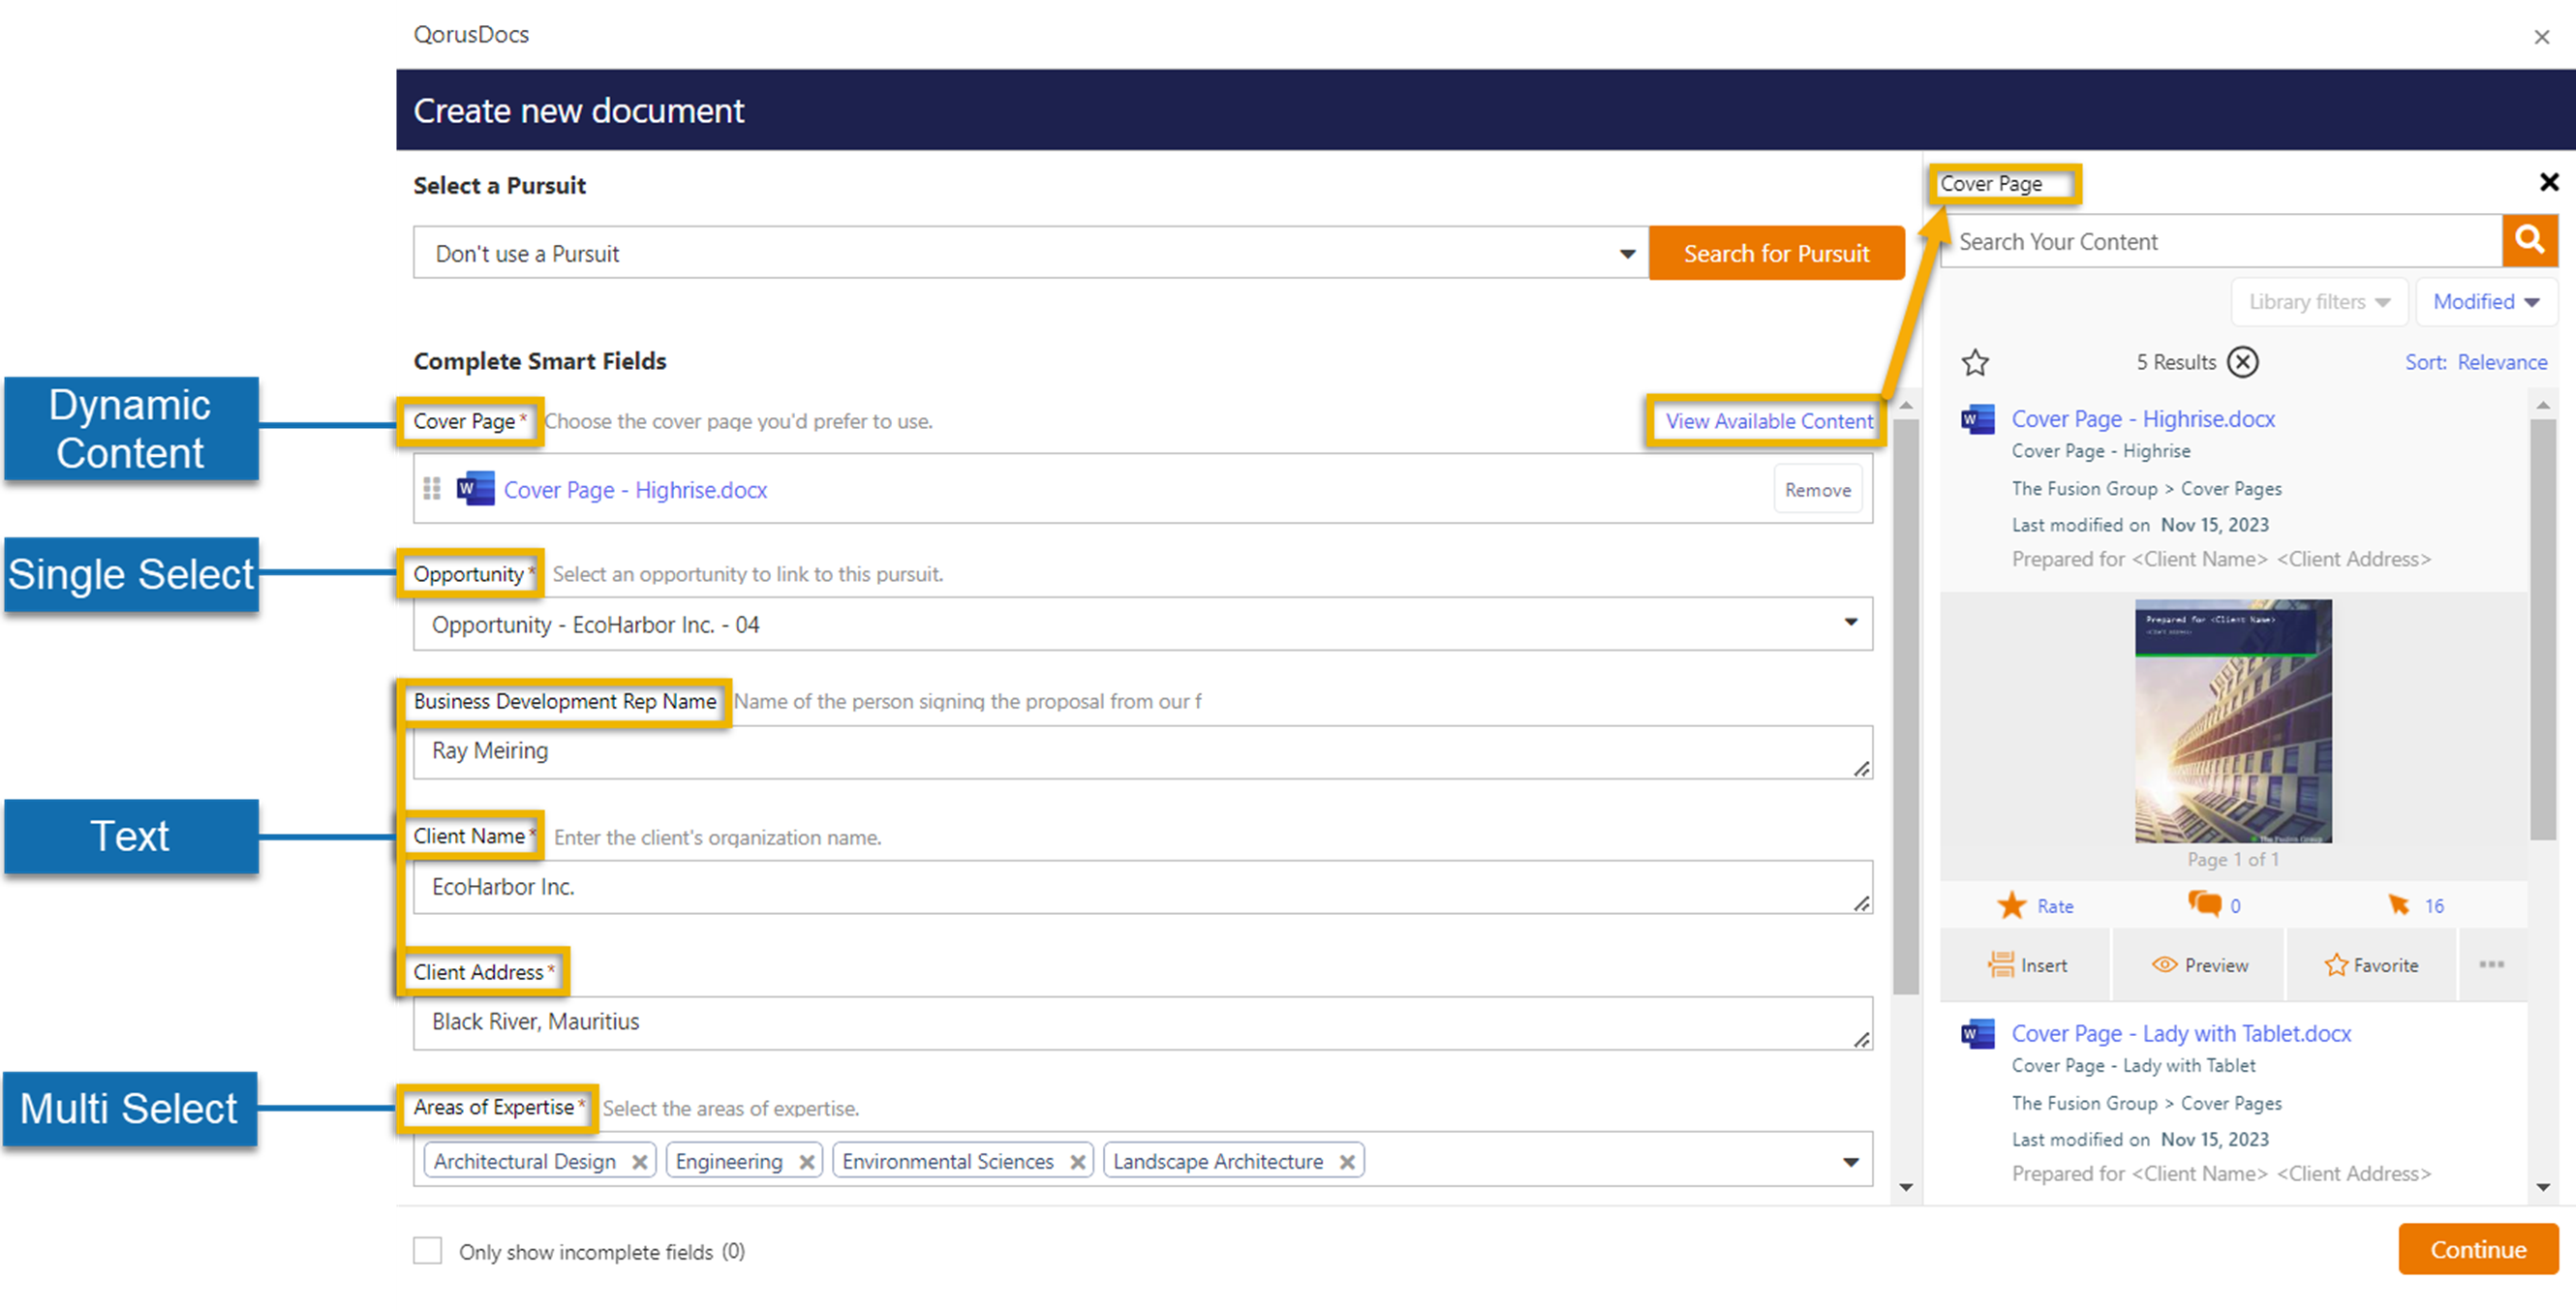This screenshot has width=2576, height=1311.
Task: Remove the Architectural Design tag
Action: coord(640,1162)
